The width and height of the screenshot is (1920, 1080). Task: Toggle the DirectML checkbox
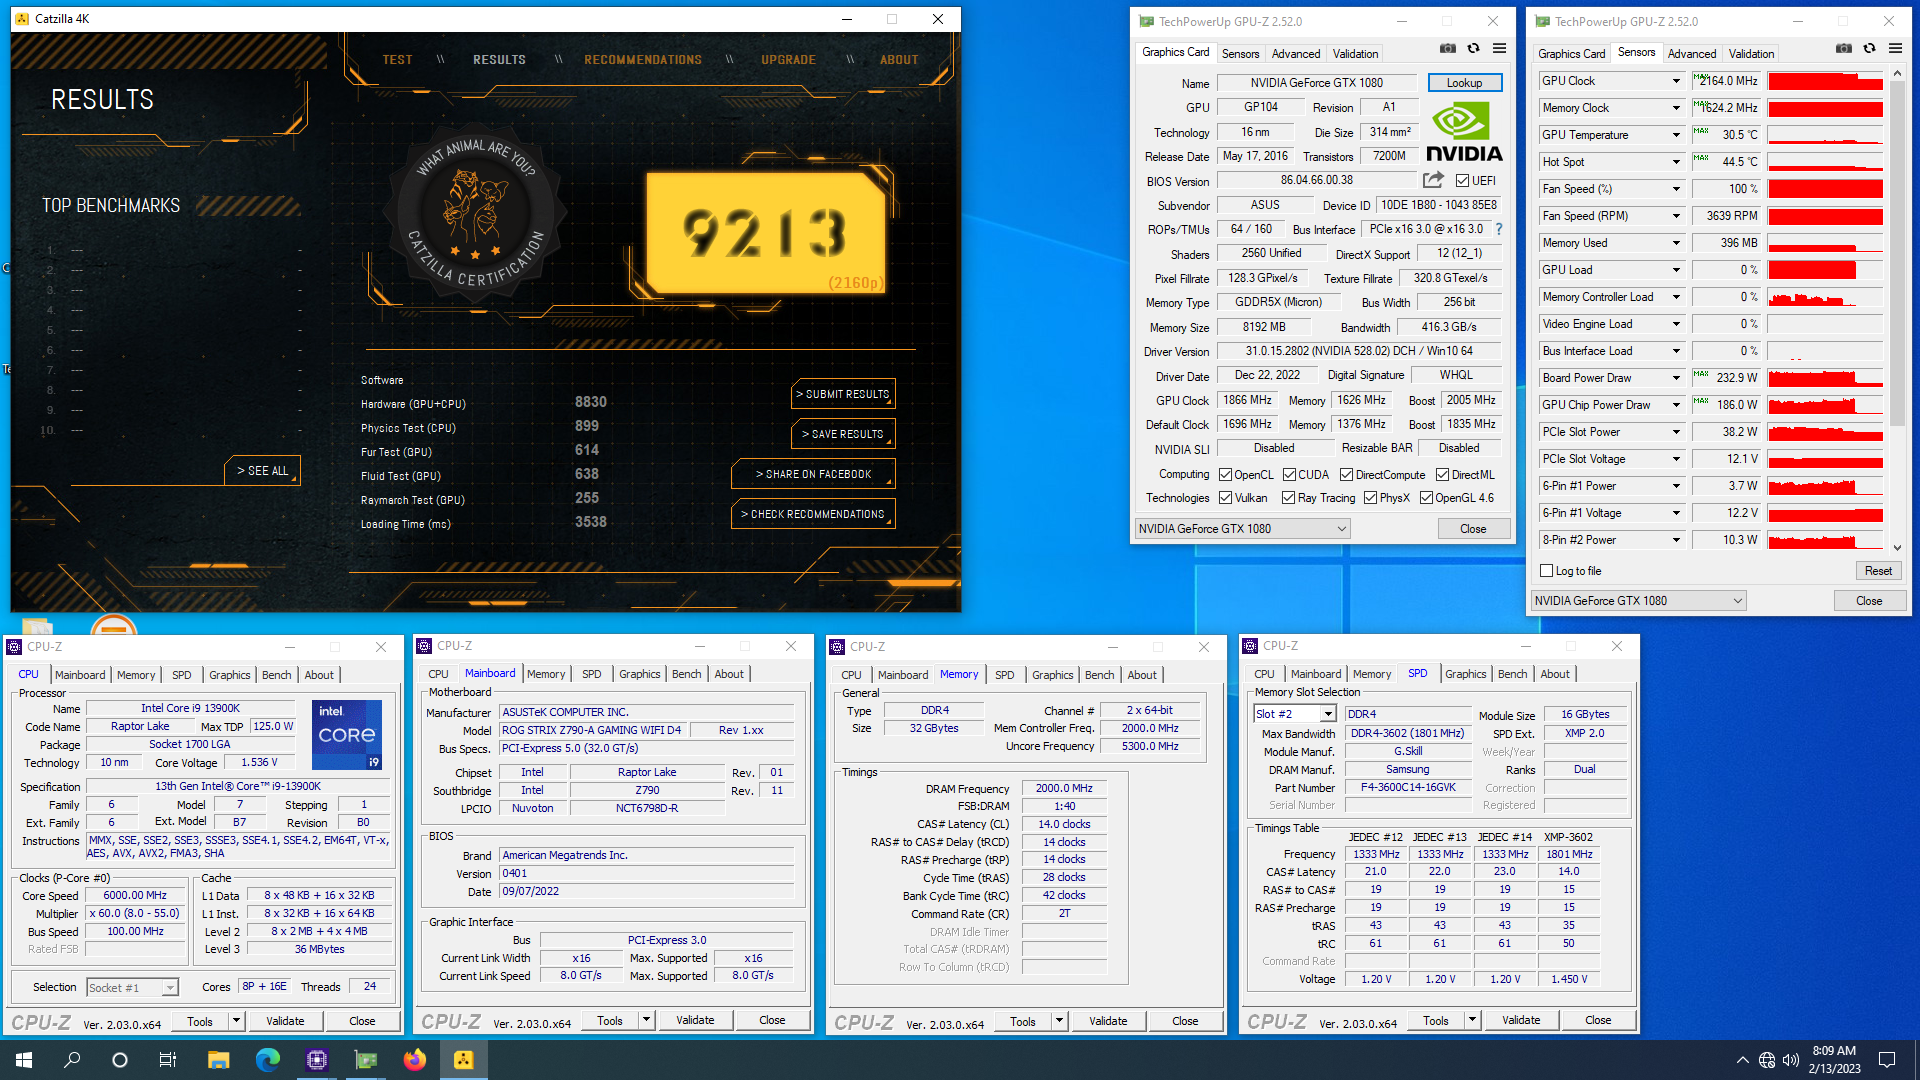1442,475
